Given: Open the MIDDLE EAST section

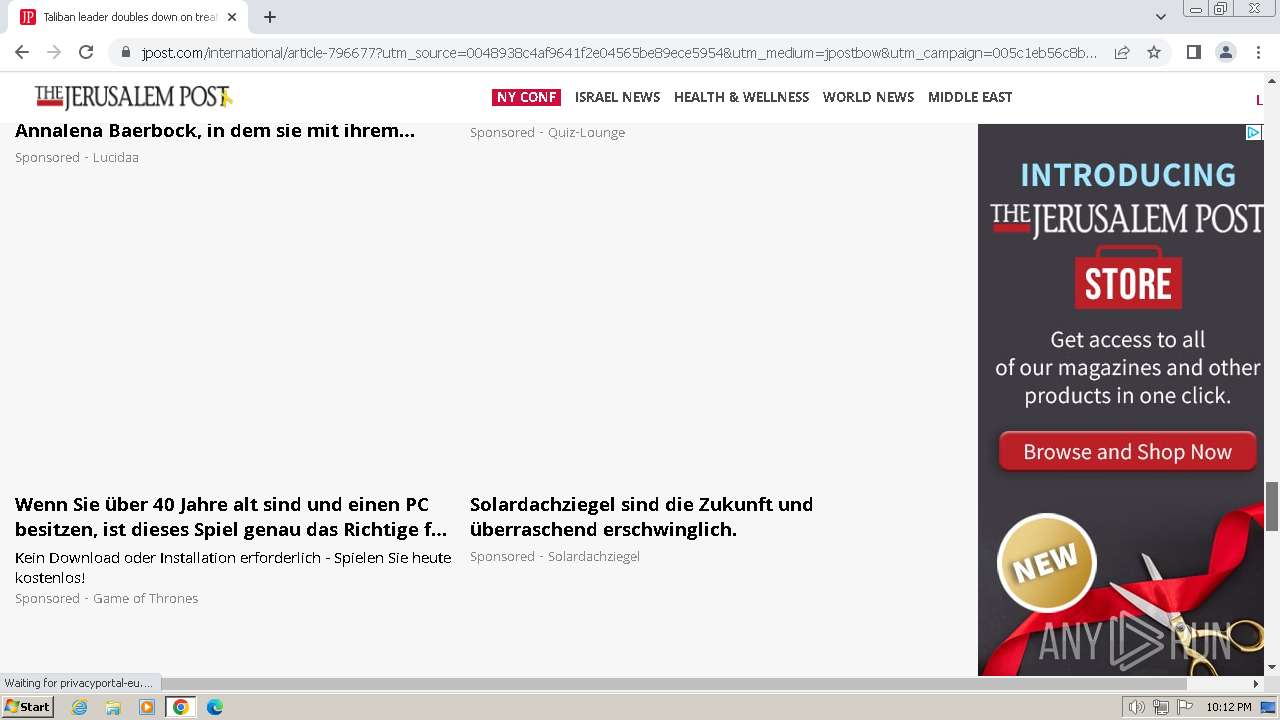Looking at the screenshot, I should tap(970, 97).
